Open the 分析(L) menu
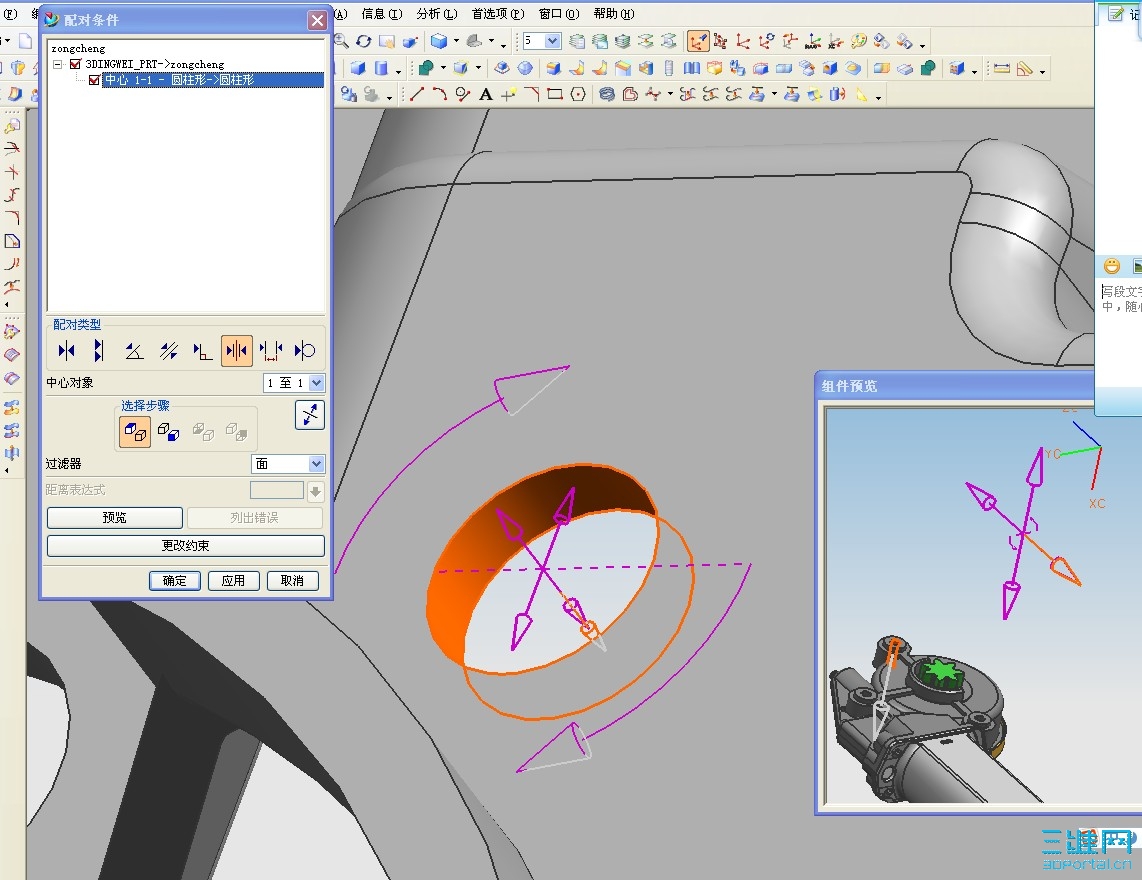Viewport: 1142px width, 880px height. tap(437, 14)
